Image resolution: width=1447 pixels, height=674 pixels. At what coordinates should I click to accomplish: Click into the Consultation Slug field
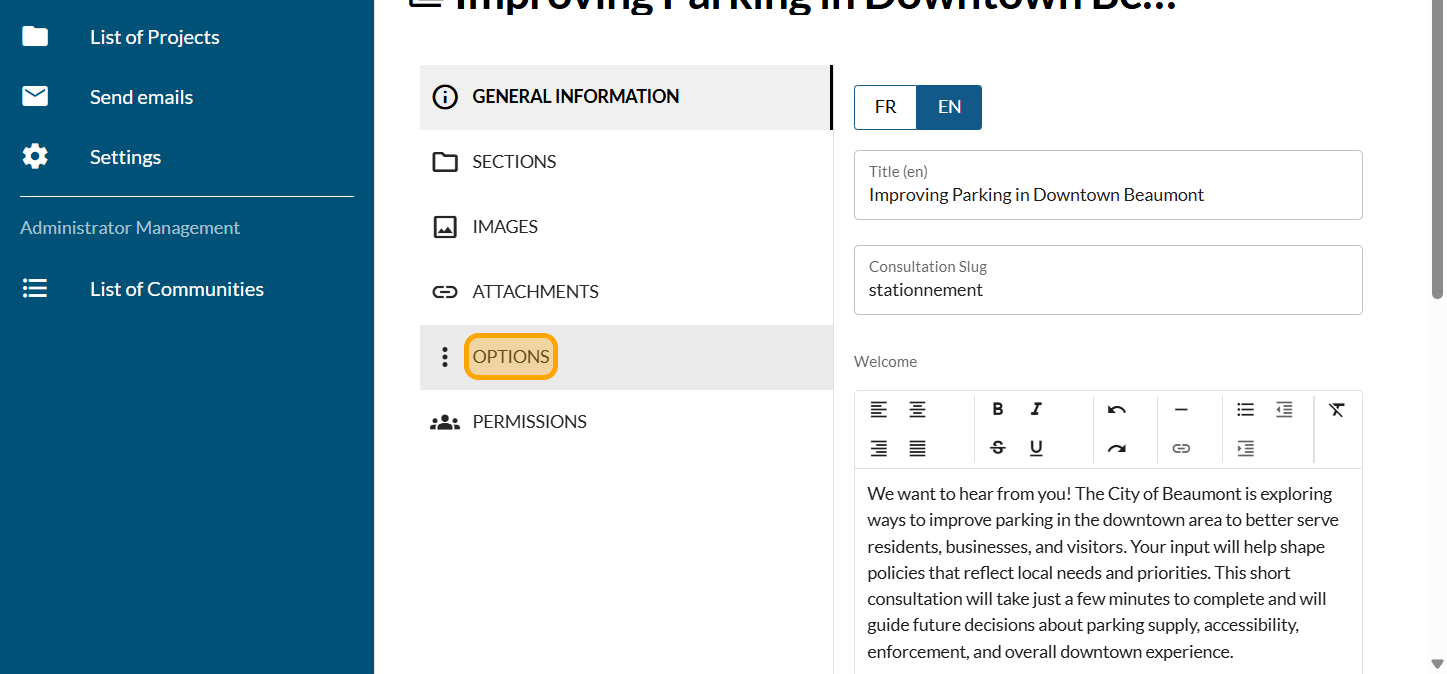pos(1108,291)
